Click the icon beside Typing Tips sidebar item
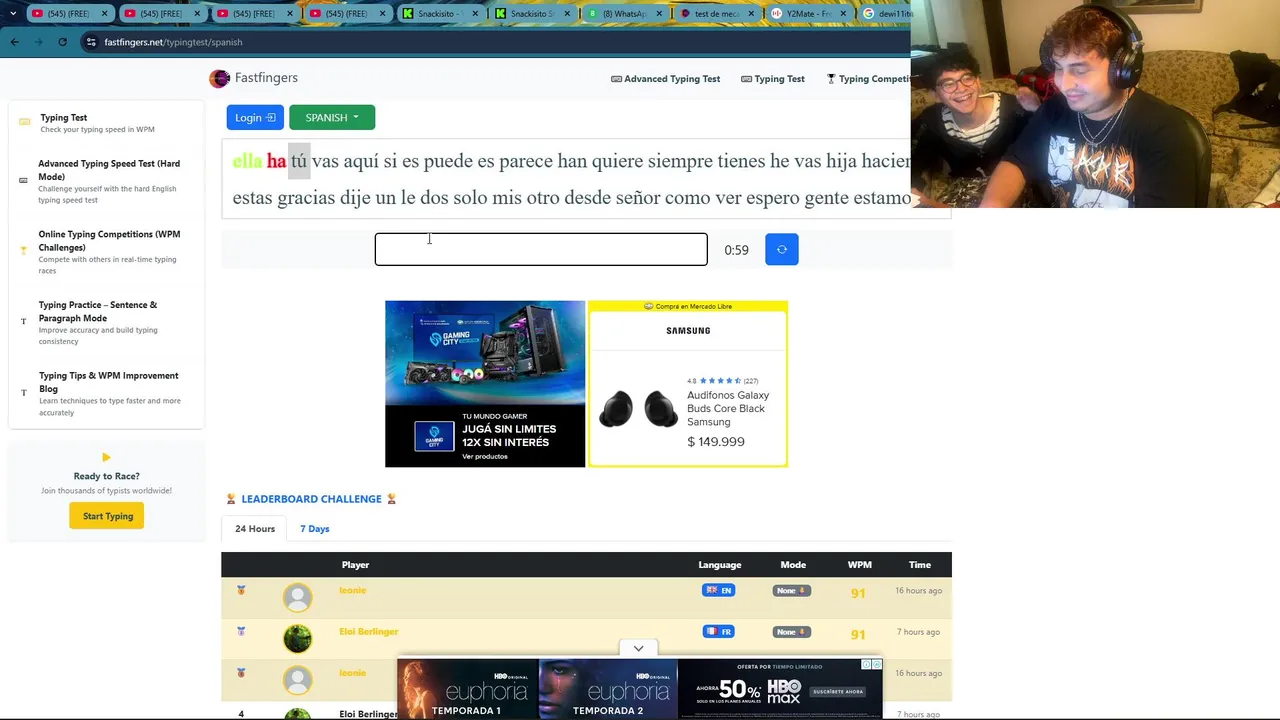The image size is (1280, 720). [x=23, y=392]
